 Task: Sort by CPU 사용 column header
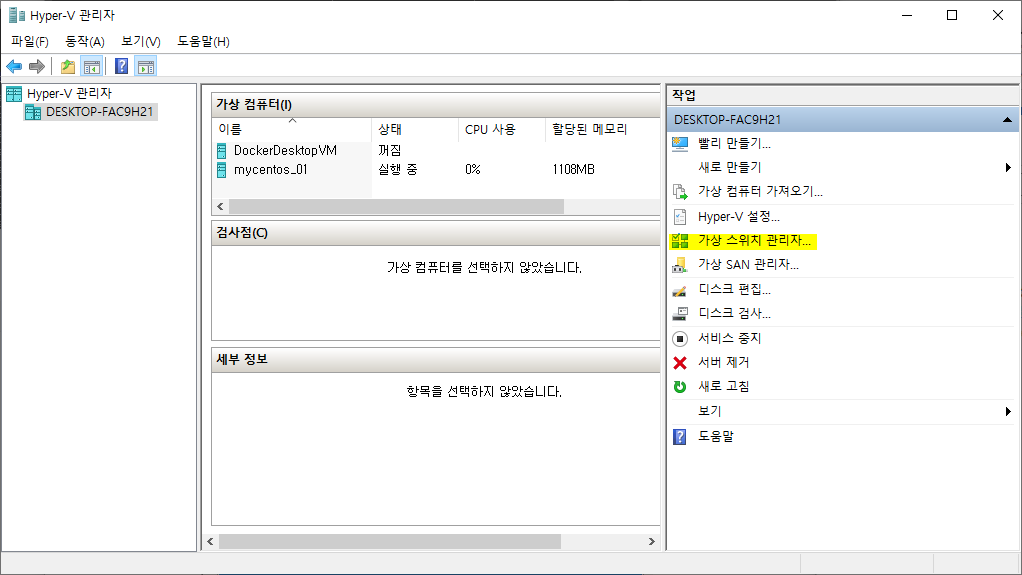tap(501, 130)
